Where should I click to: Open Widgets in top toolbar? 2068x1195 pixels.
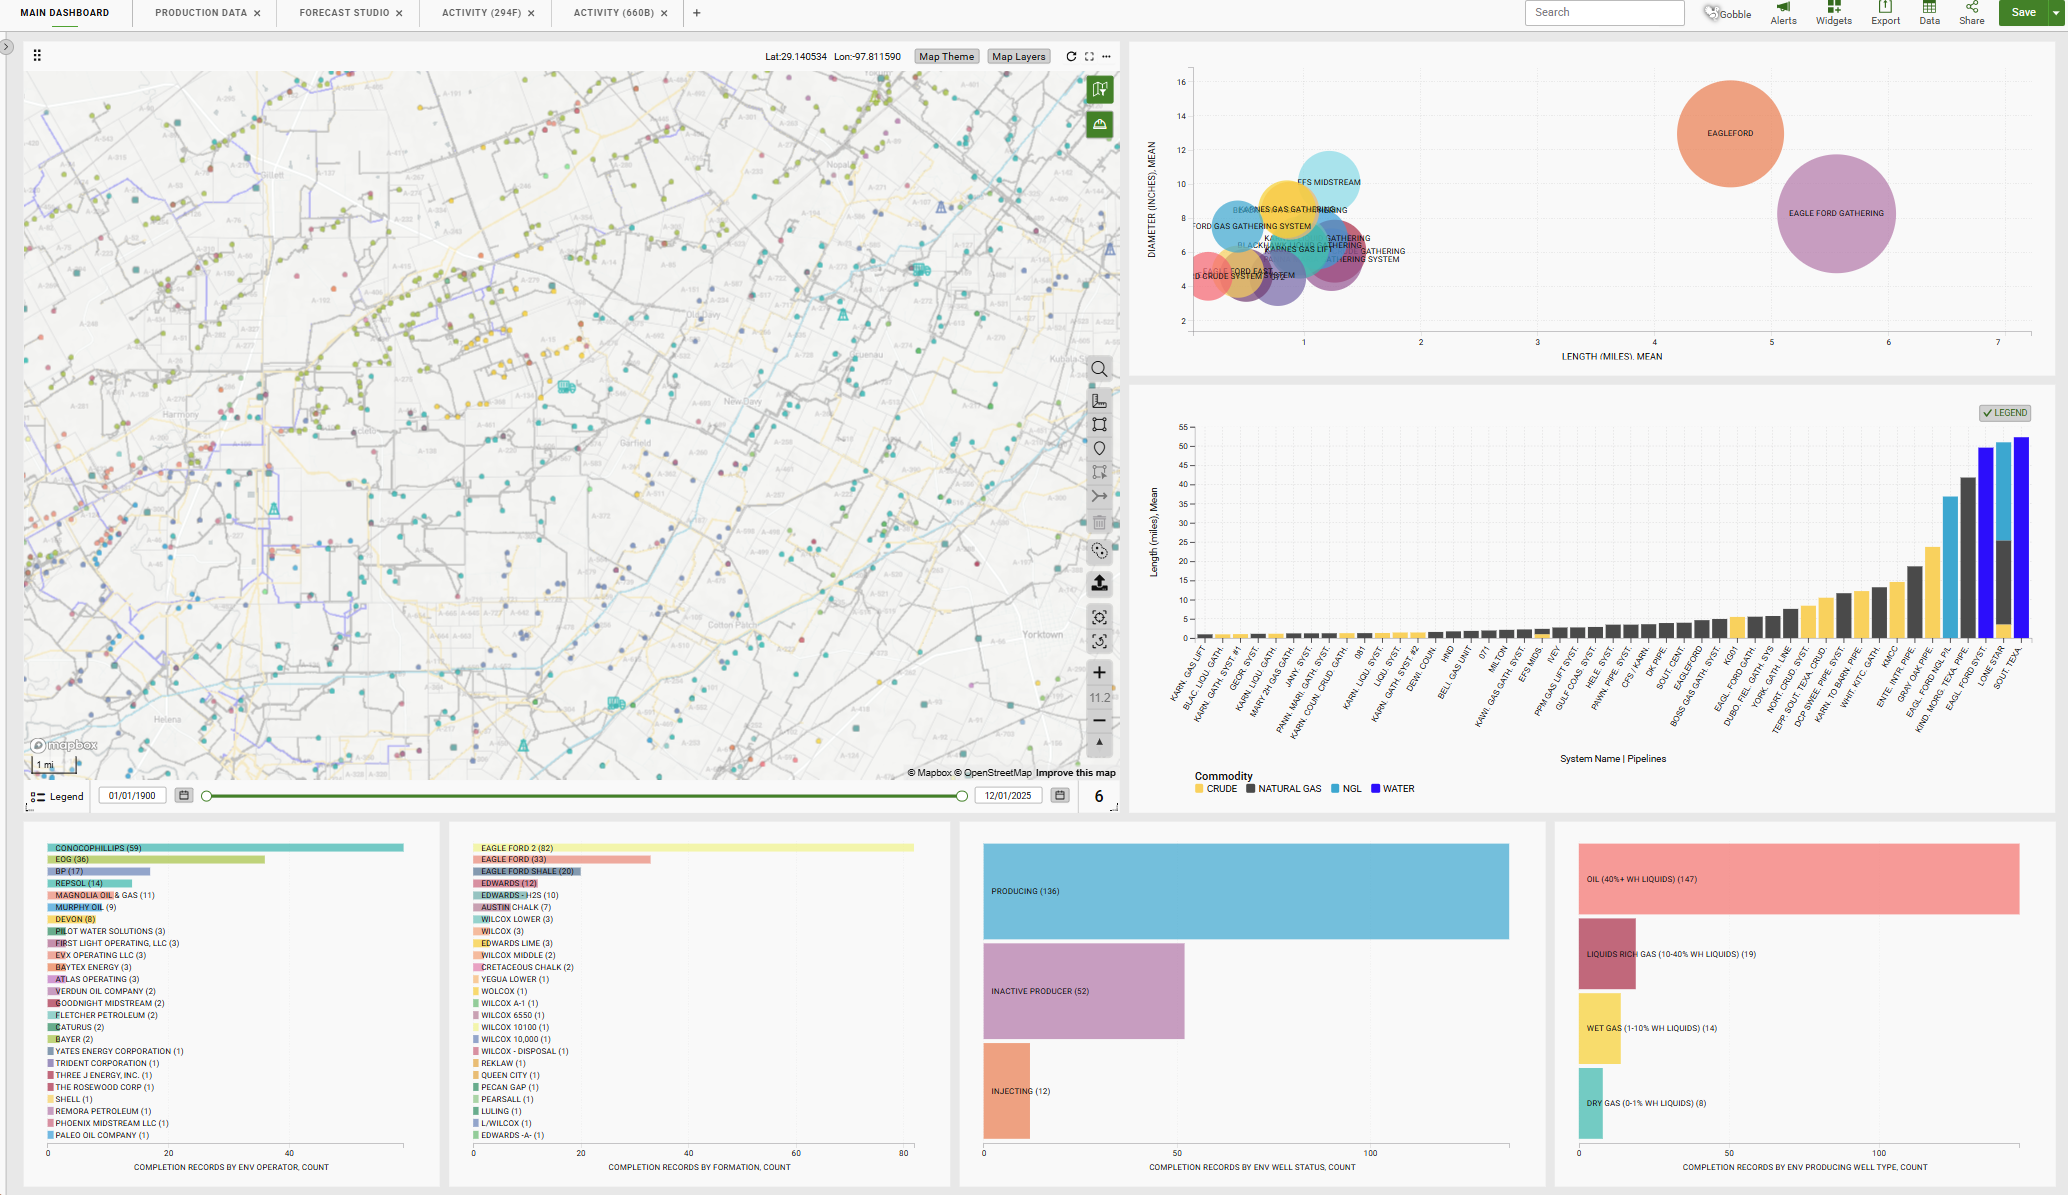[x=1833, y=13]
